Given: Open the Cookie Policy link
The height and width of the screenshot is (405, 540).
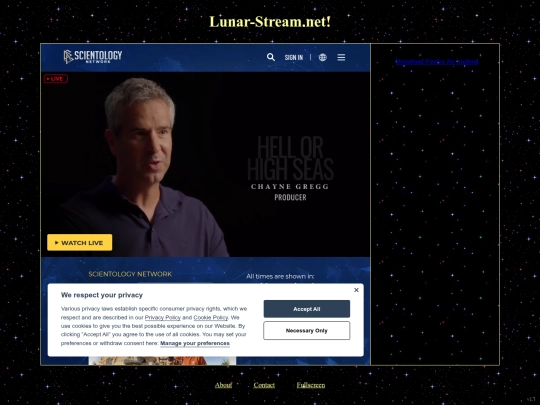Looking at the screenshot, I should coord(211,318).
